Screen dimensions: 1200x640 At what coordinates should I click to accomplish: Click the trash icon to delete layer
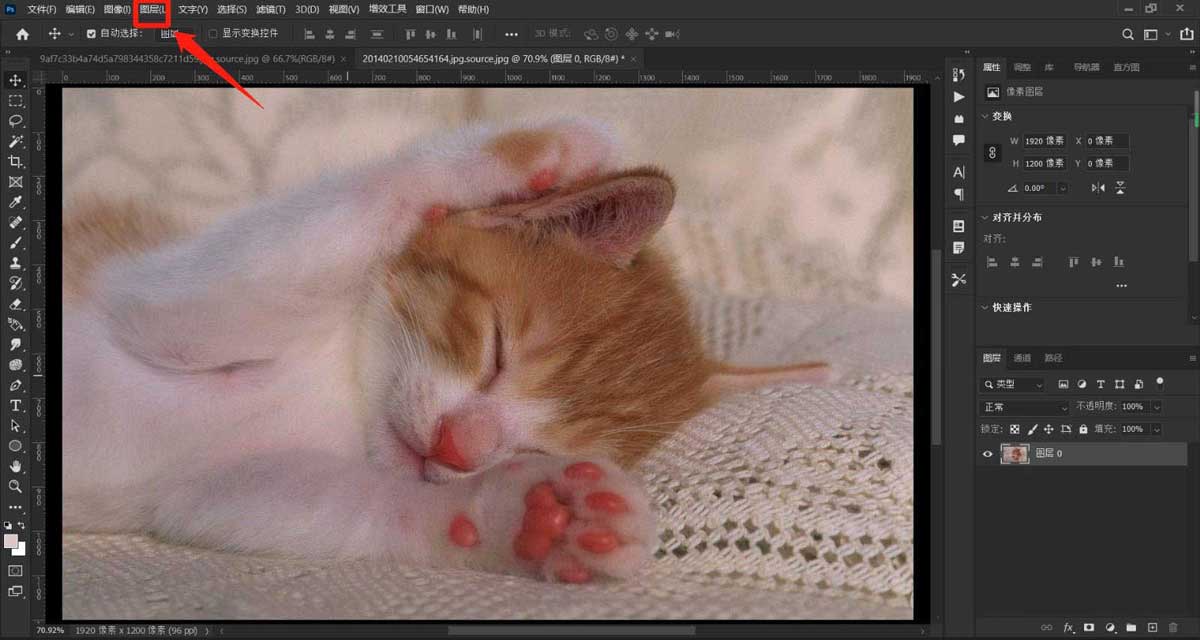coord(1175,627)
